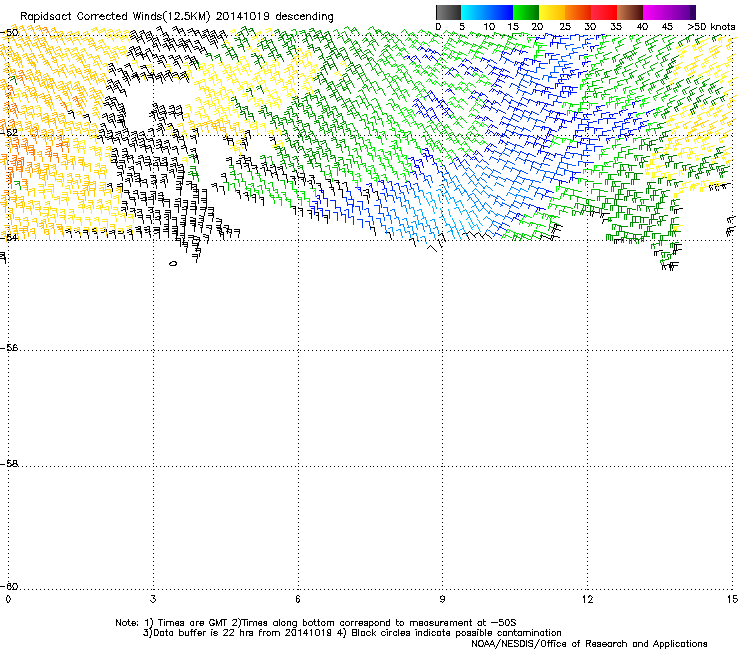
Task: Click the '-50' latitude axis label
Action: tap(9, 33)
